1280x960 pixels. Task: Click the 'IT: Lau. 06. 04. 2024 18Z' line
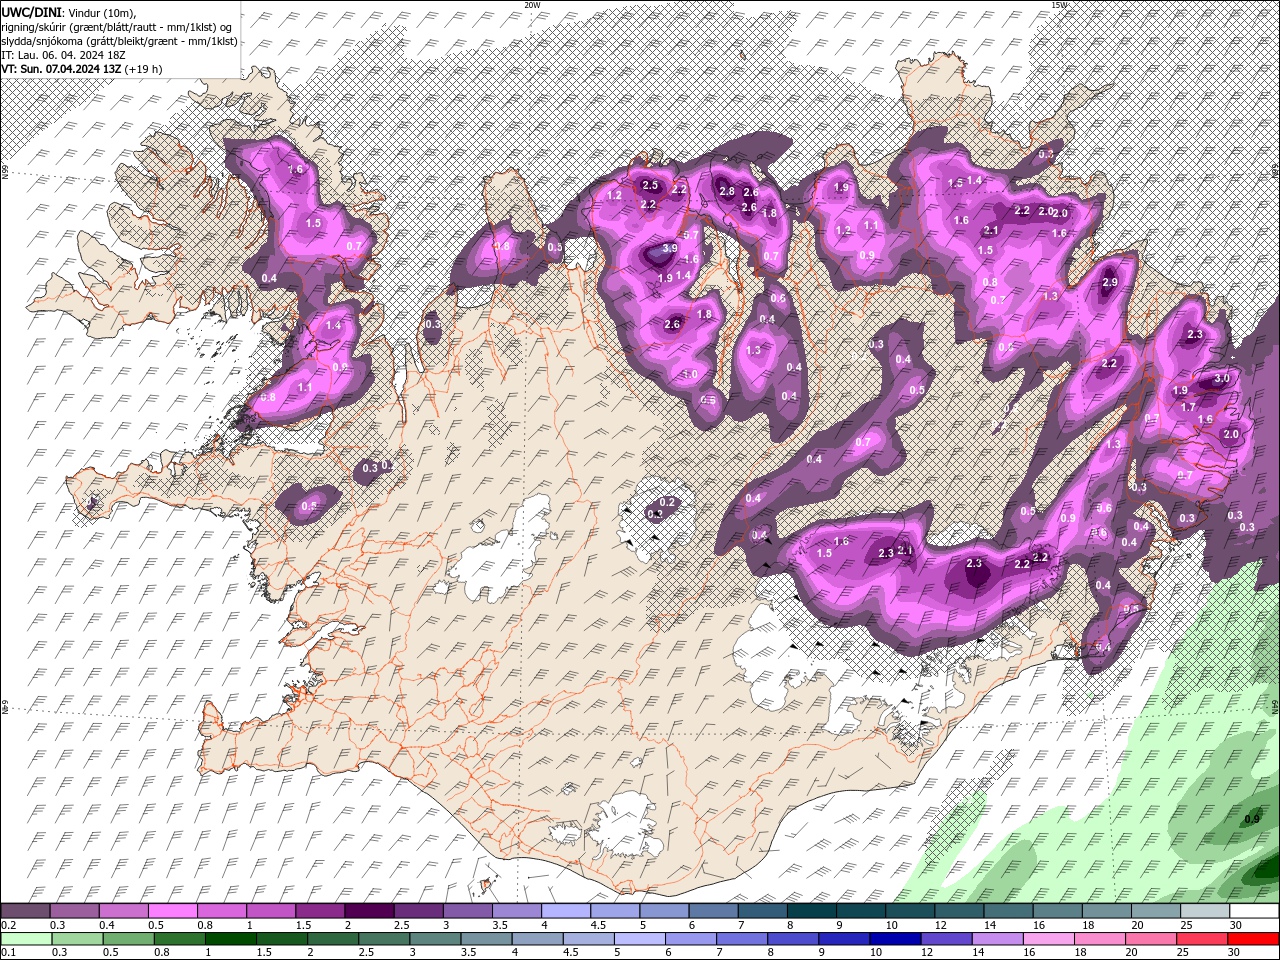pyautogui.click(x=62, y=55)
